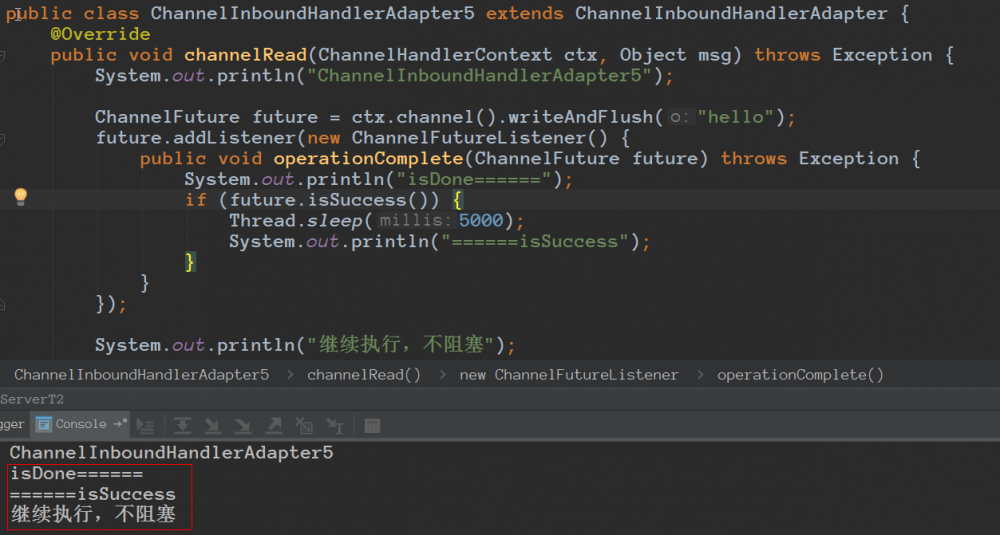Click the Drop Frame debug icon

(x=304, y=425)
